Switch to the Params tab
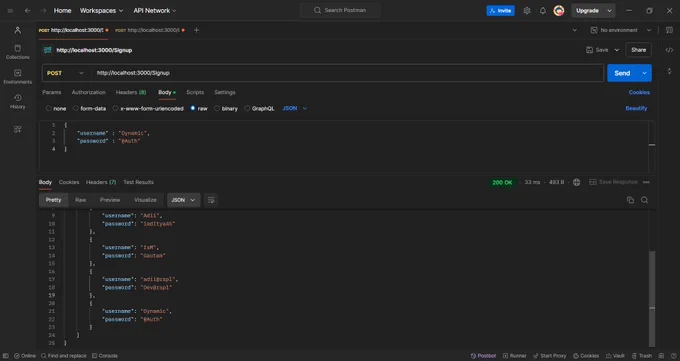 [52, 92]
